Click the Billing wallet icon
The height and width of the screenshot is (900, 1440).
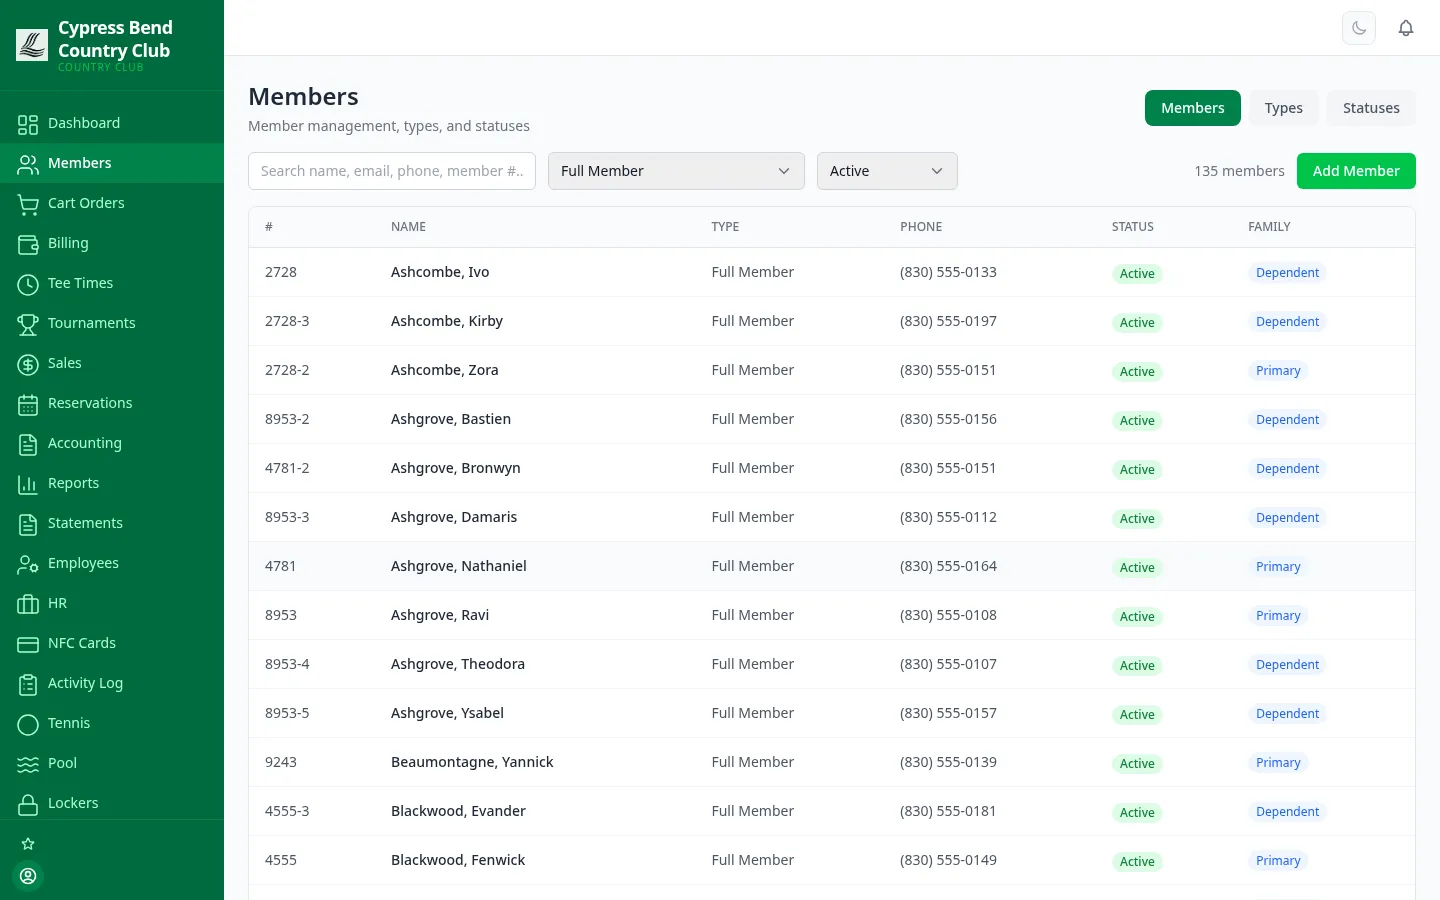(28, 244)
